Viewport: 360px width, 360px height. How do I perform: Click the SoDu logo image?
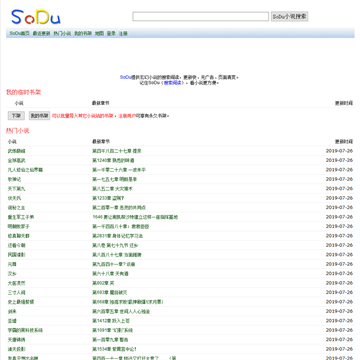(36, 17)
